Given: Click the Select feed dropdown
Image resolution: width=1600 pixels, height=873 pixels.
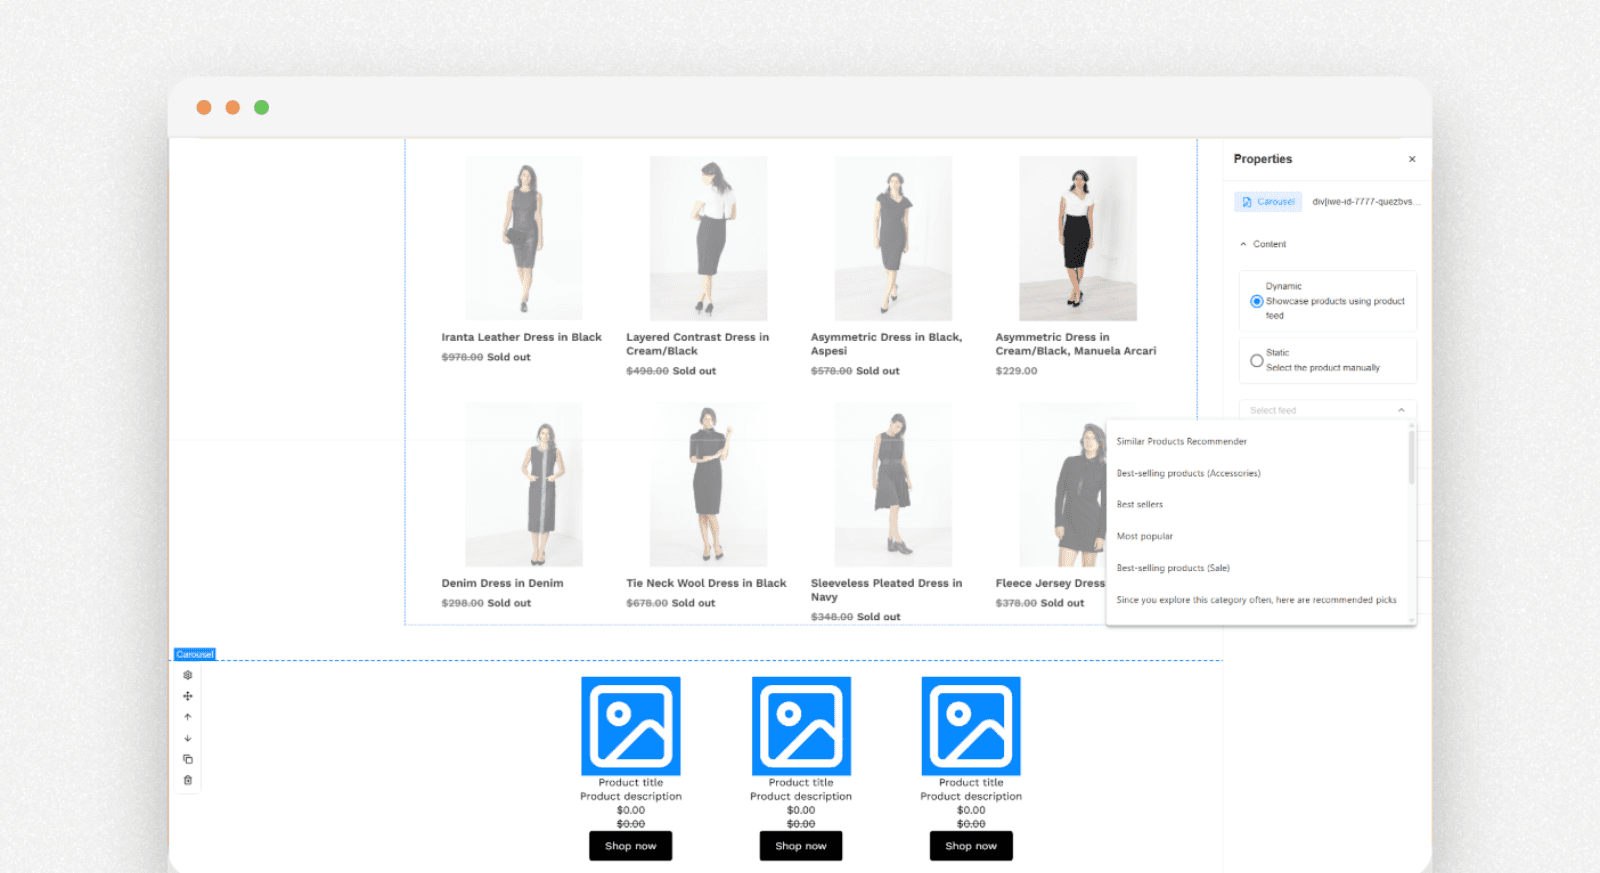Looking at the screenshot, I should [1327, 410].
